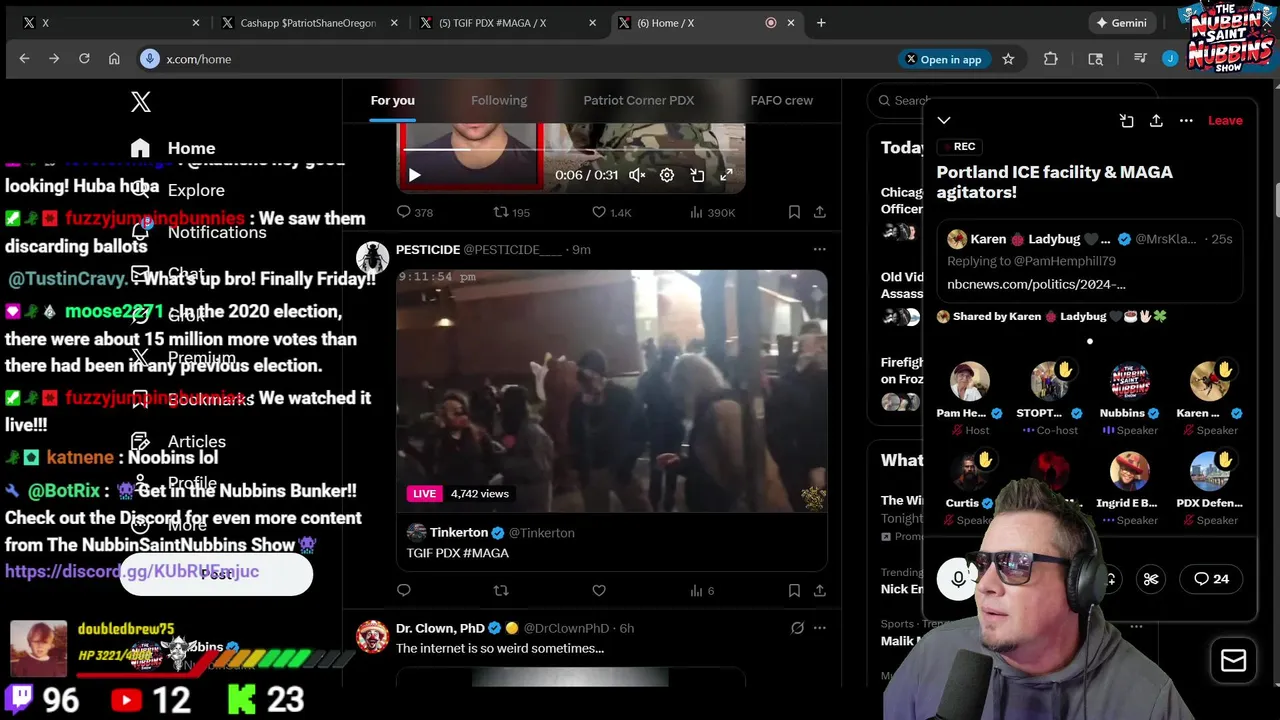The width and height of the screenshot is (1280, 720).
Task: Click Open in app button
Action: (x=943, y=59)
